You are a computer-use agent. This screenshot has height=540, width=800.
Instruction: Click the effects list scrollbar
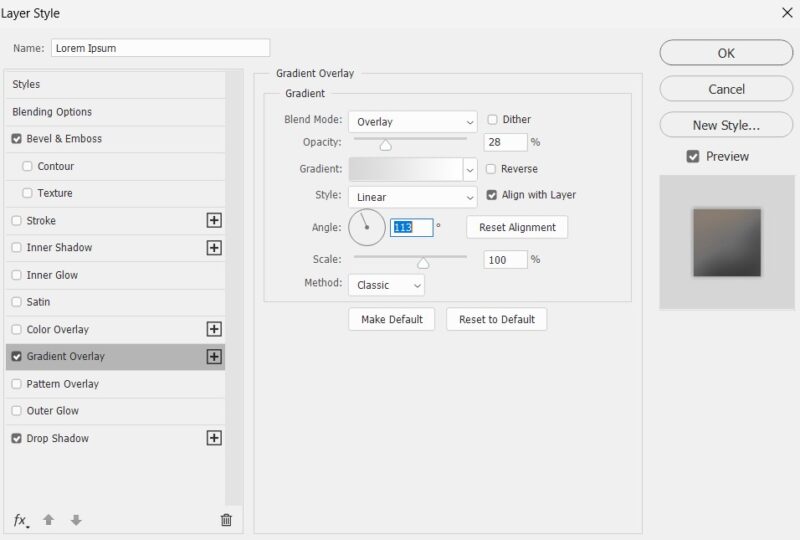tap(234, 288)
